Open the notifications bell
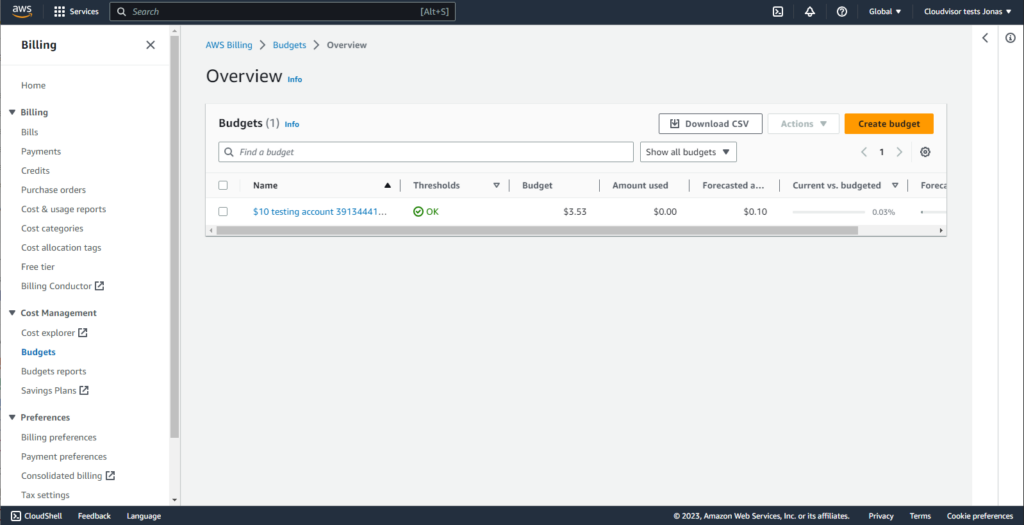 click(x=810, y=12)
